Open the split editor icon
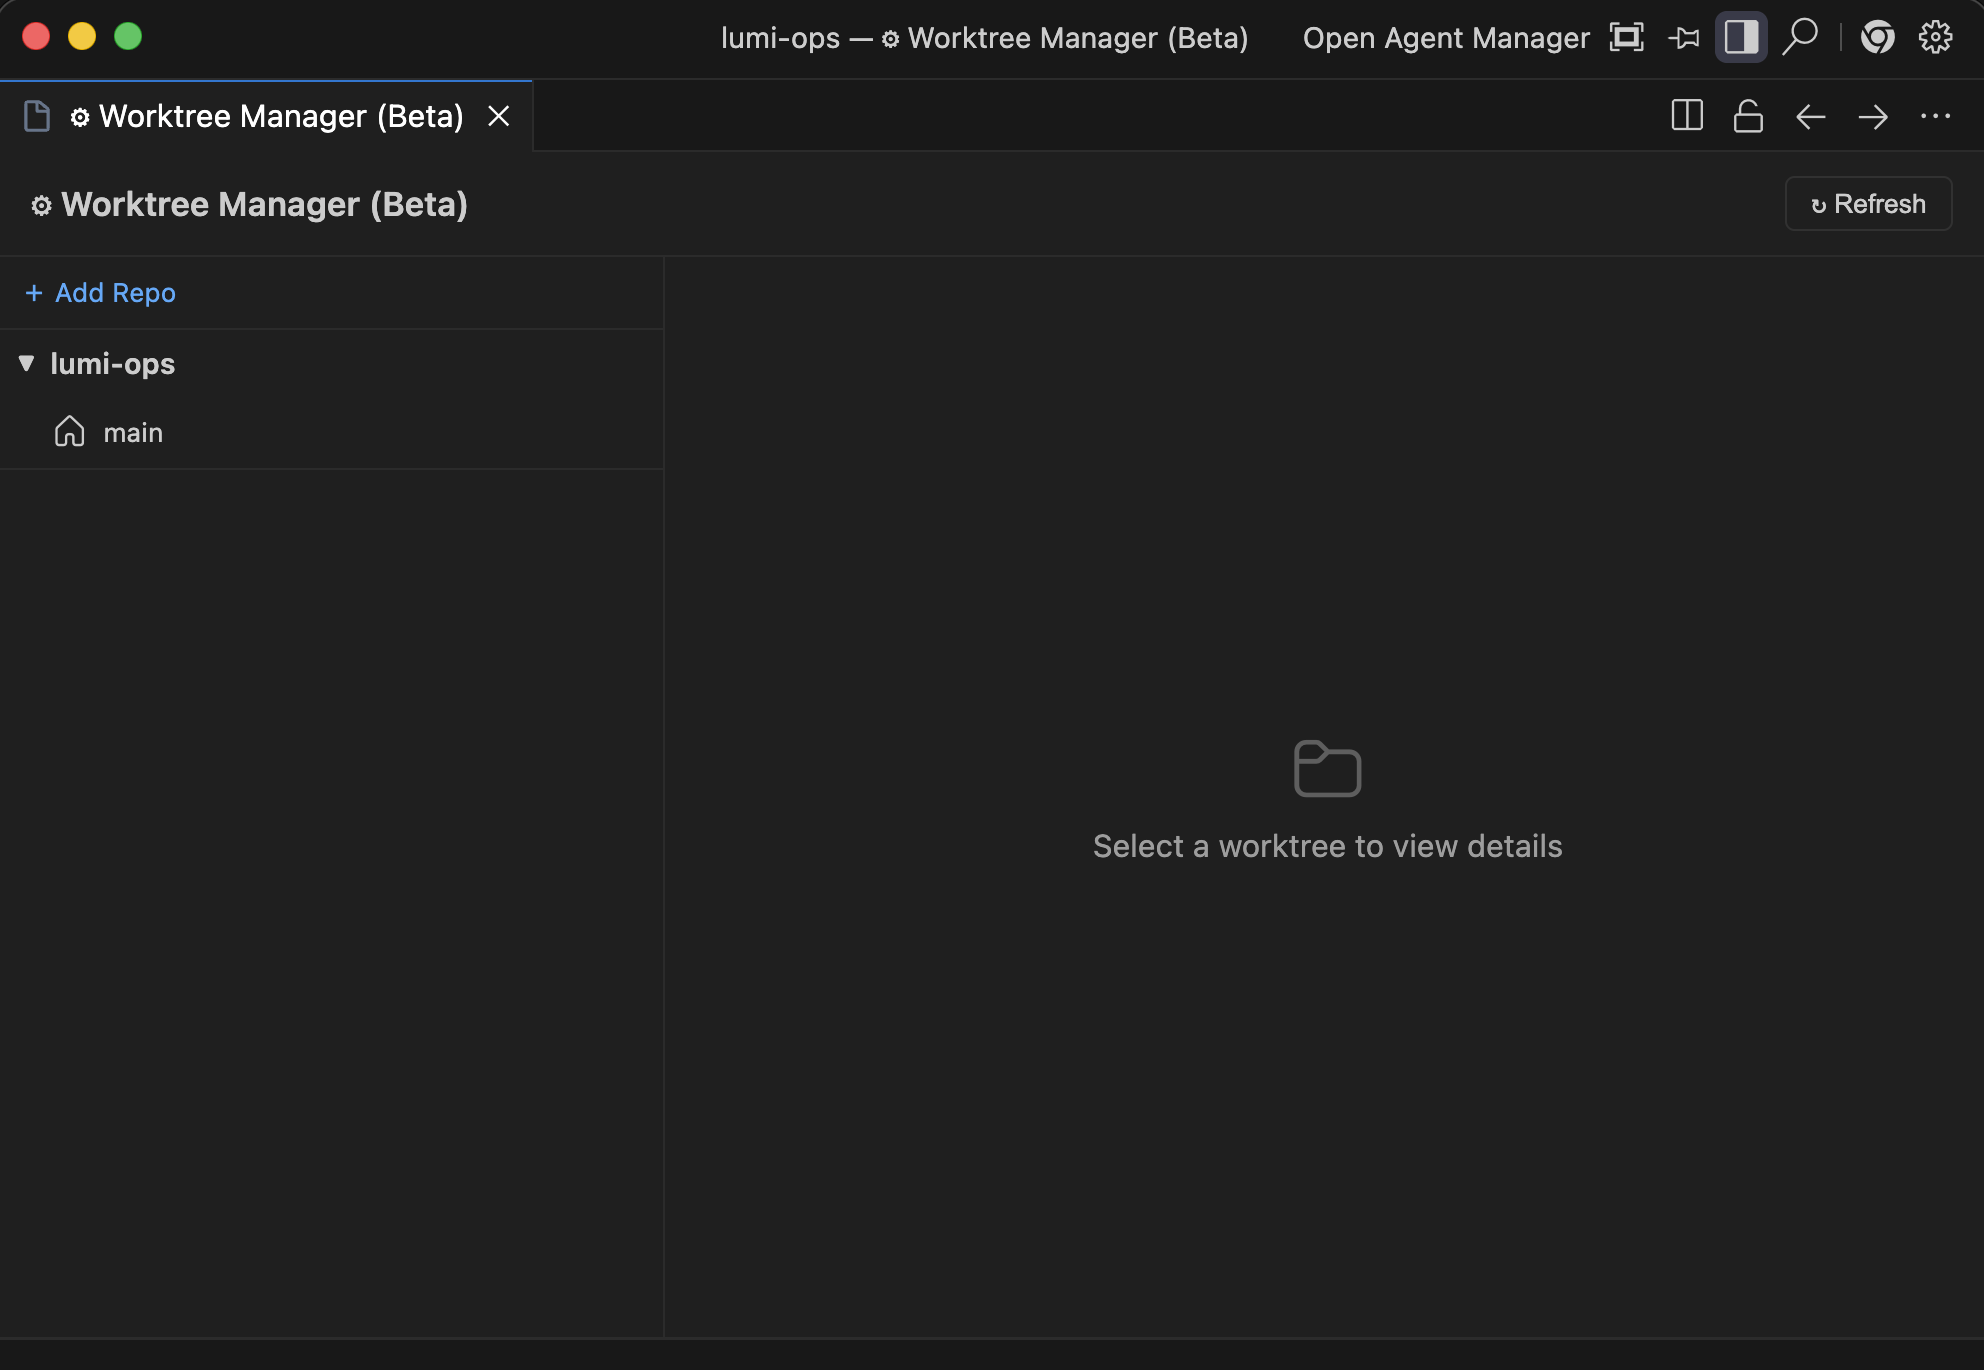Screen dimensions: 1984x1370 point(1687,115)
